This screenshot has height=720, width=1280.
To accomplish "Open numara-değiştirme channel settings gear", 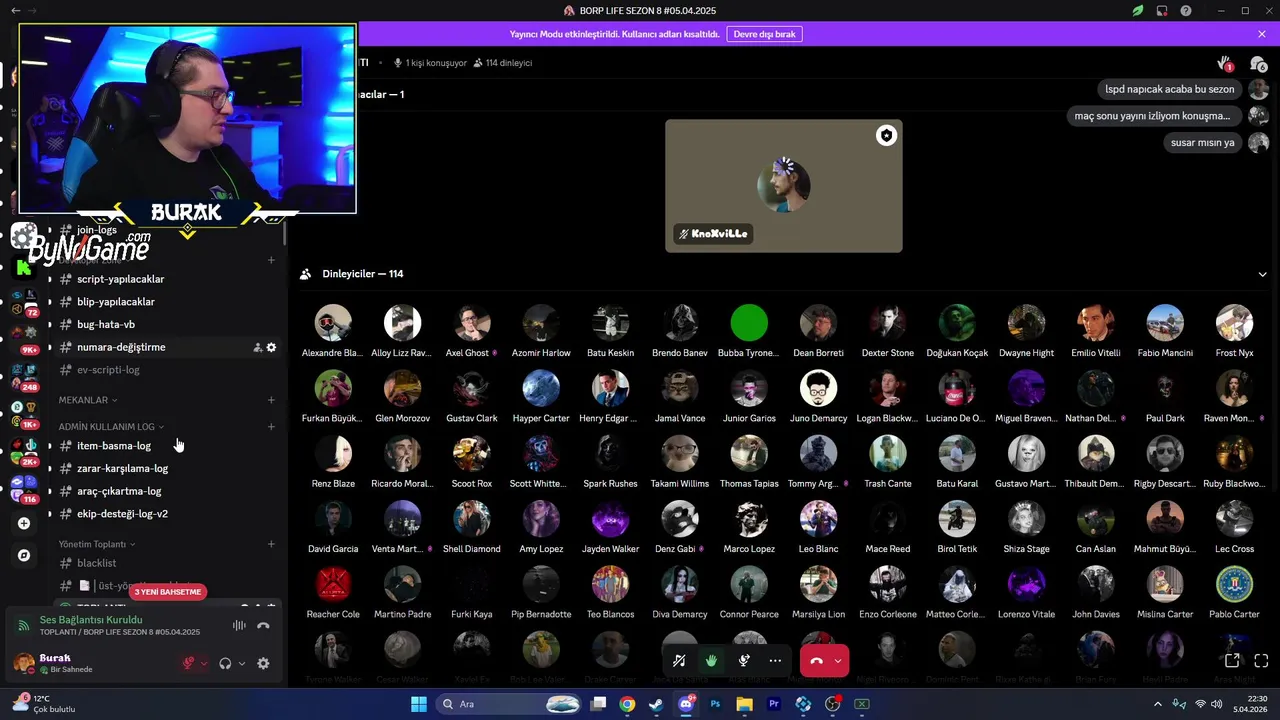I will click(x=271, y=347).
